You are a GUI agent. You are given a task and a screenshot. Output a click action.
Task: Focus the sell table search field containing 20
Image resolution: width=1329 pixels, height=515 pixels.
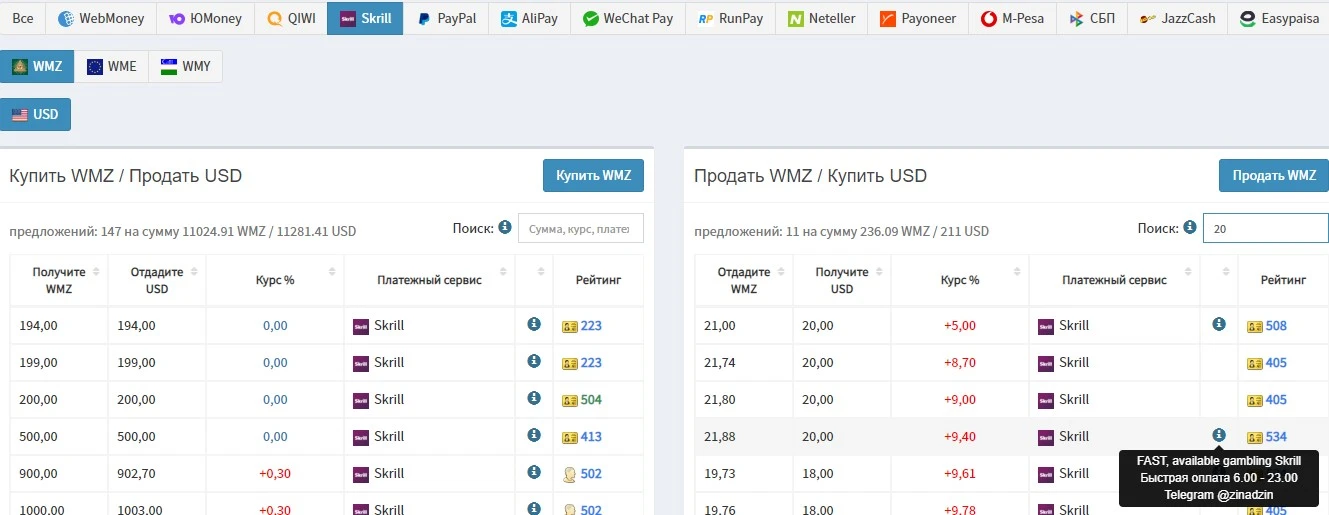[1265, 228]
